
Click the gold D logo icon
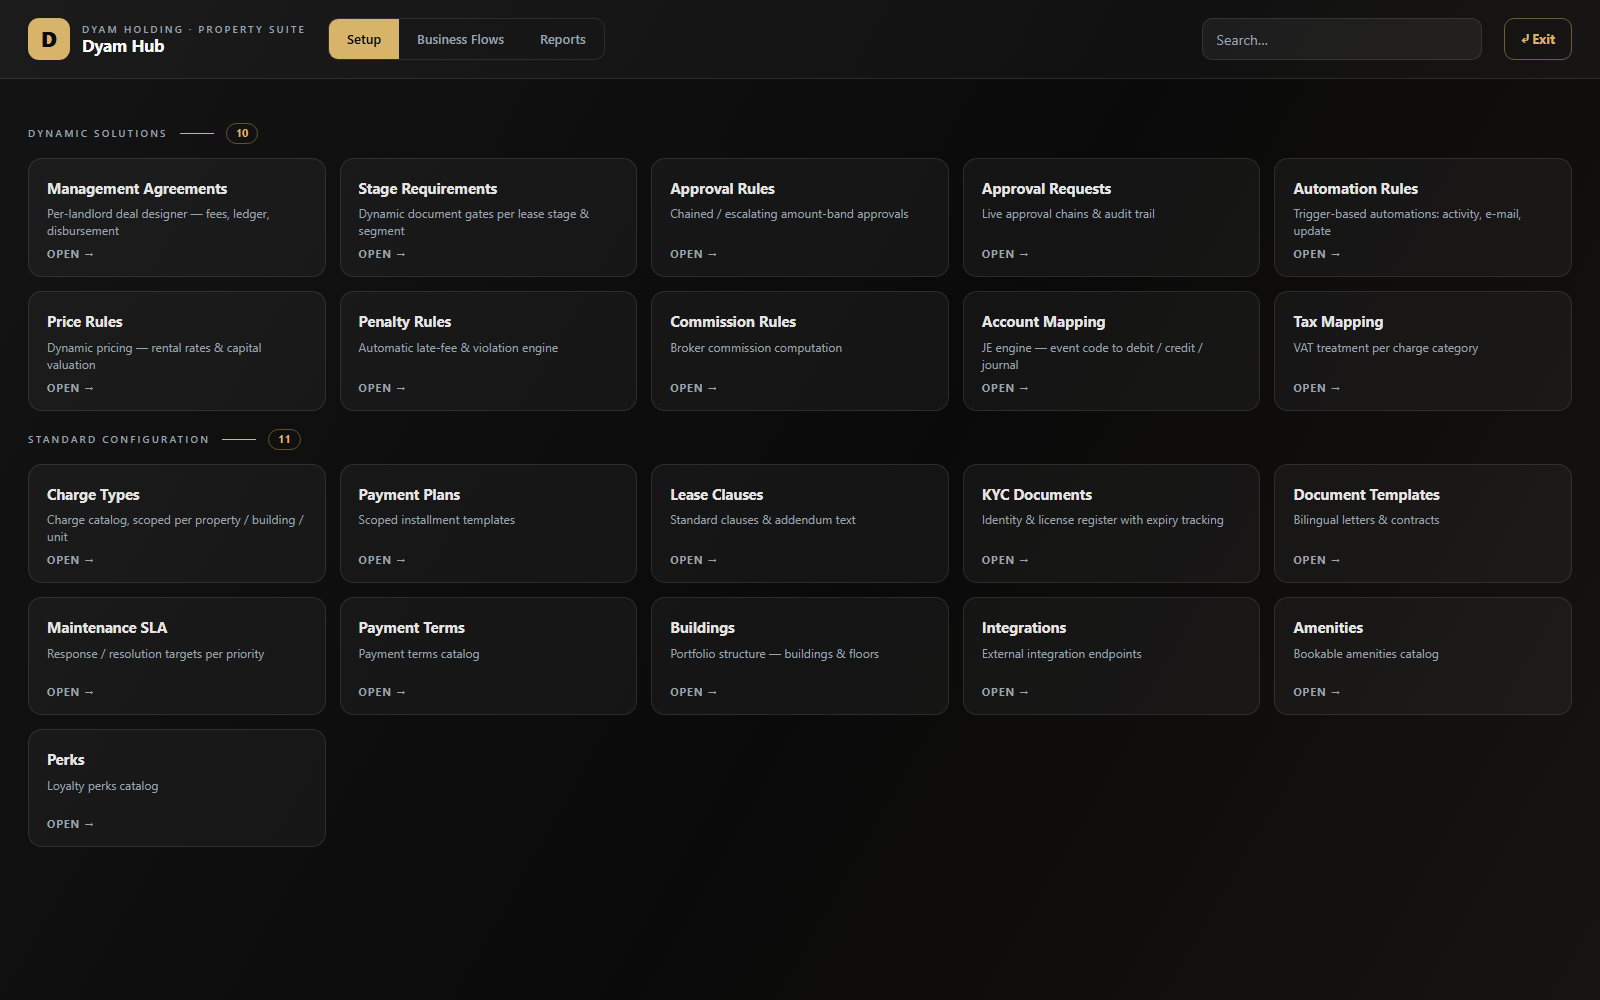pyautogui.click(x=49, y=39)
